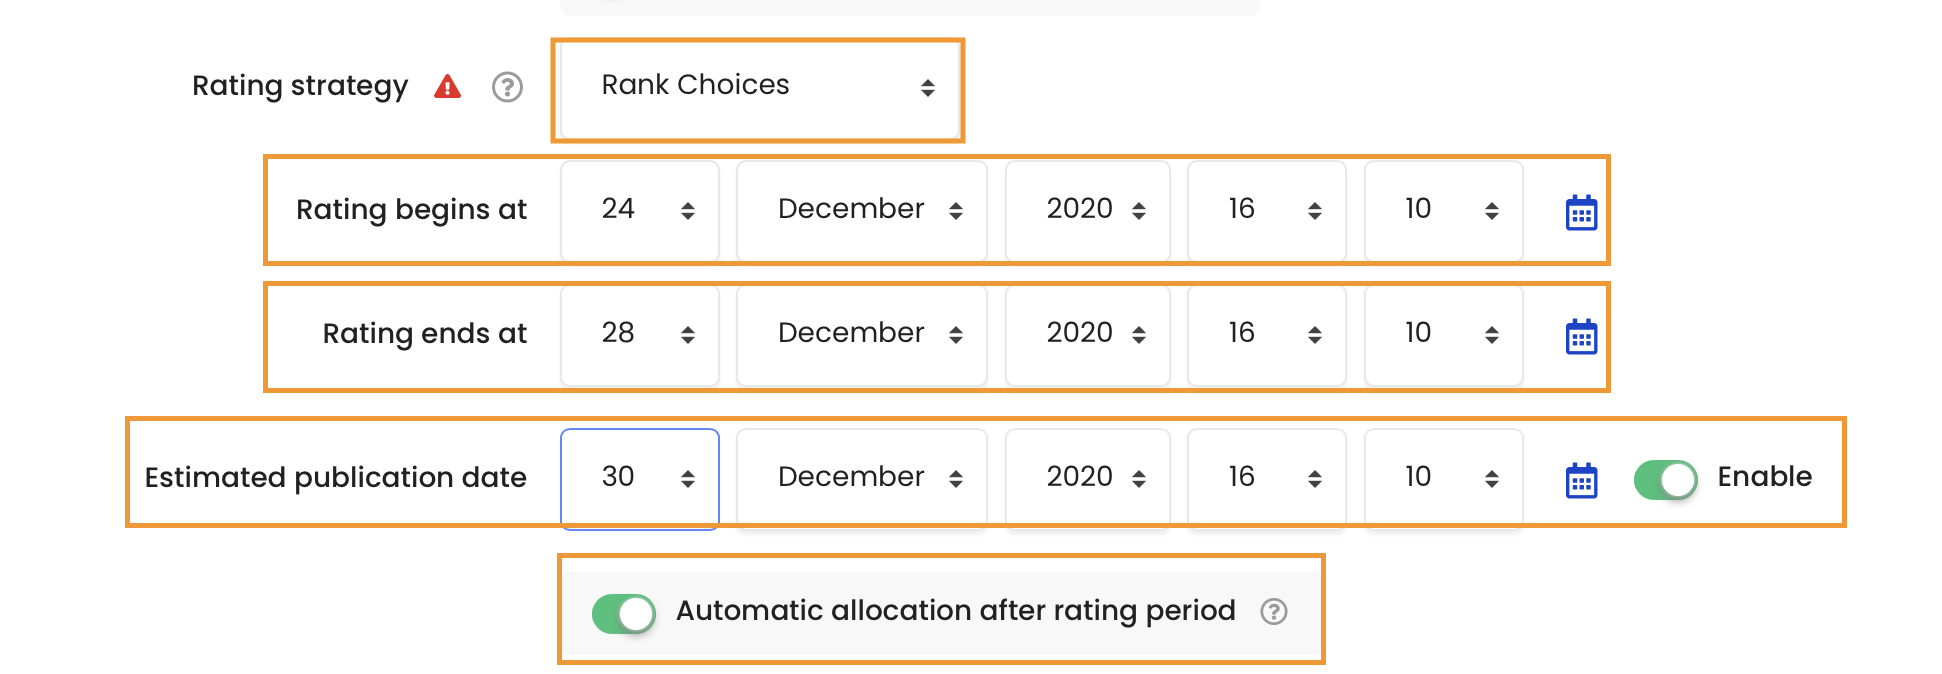The width and height of the screenshot is (1942, 674).
Task: Open calendar picker for Rating ends at
Action: (1581, 336)
